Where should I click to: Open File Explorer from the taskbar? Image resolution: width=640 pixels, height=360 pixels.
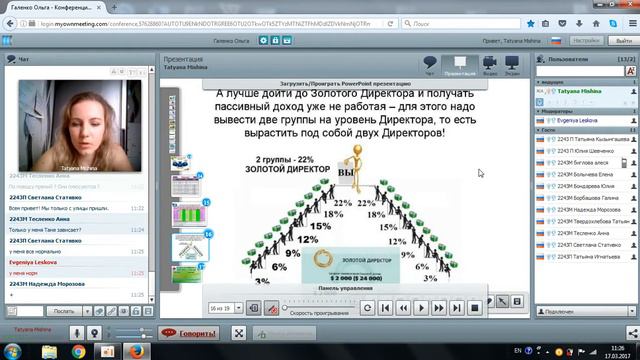point(49,351)
